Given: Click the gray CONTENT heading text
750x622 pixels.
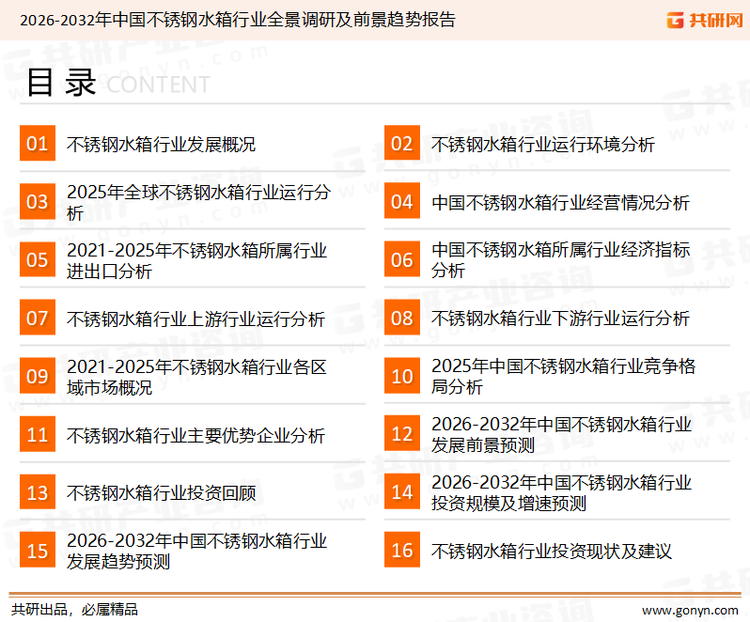Looking at the screenshot, I should tap(158, 85).
